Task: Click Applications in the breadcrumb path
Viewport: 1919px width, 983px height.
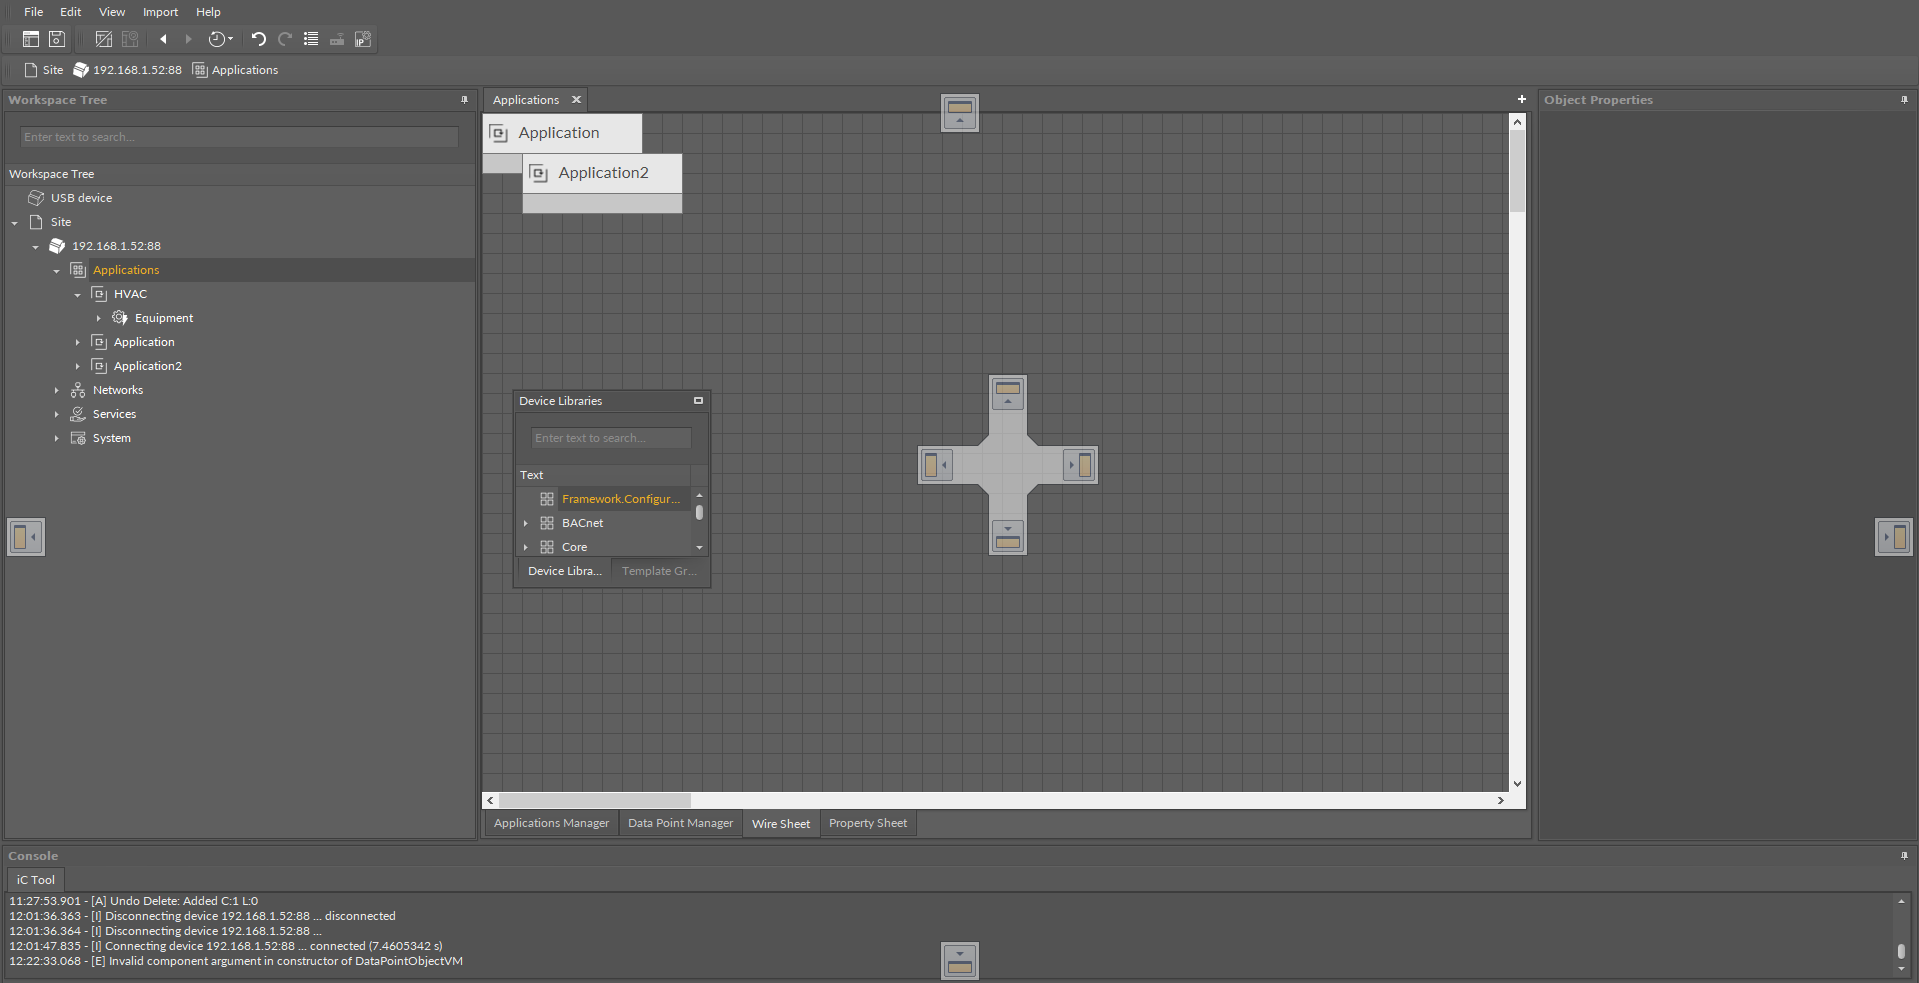Action: tap(244, 70)
